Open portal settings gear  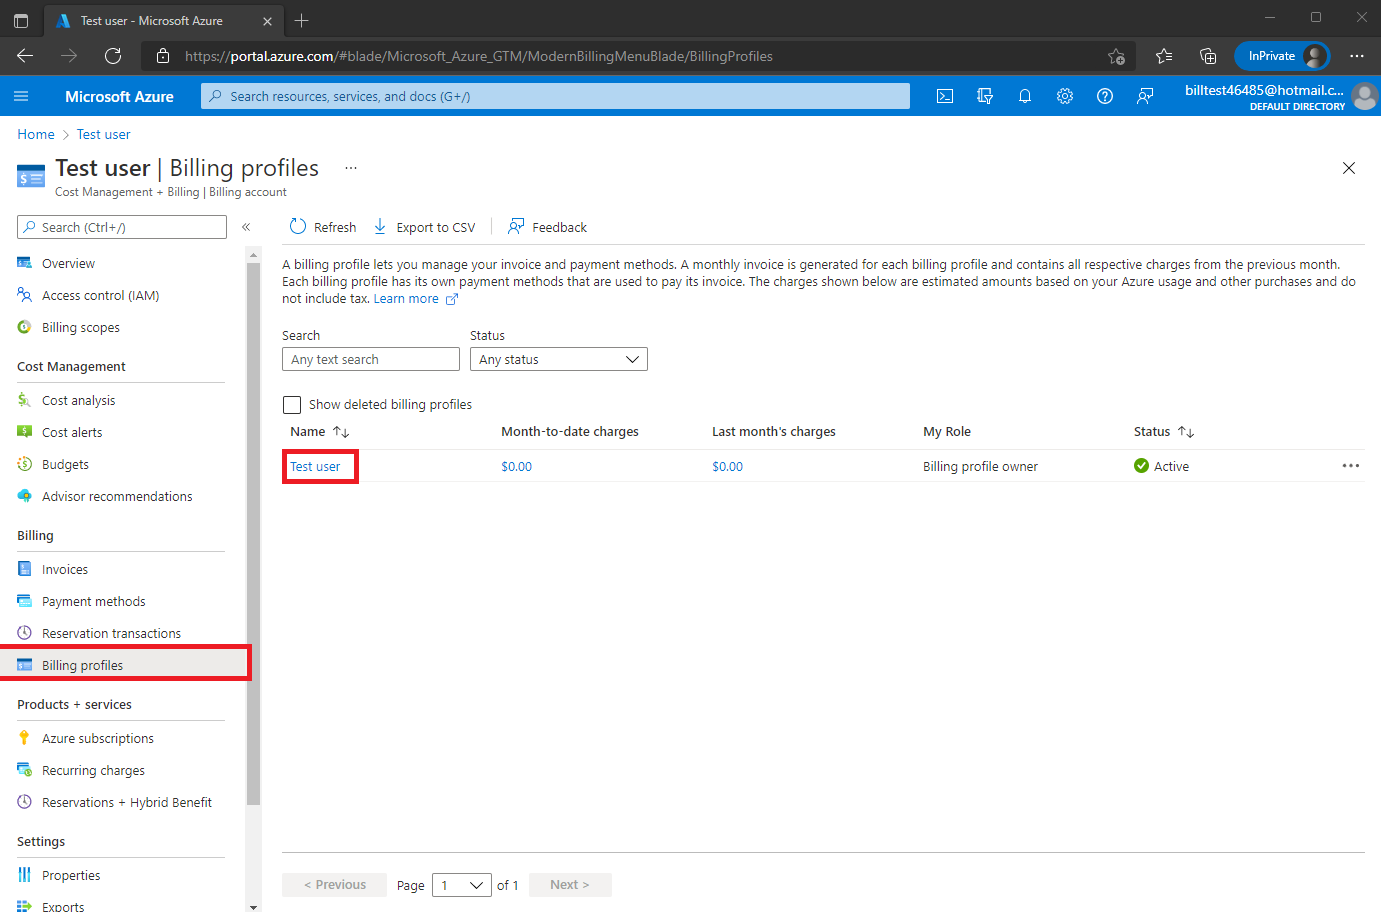point(1065,96)
